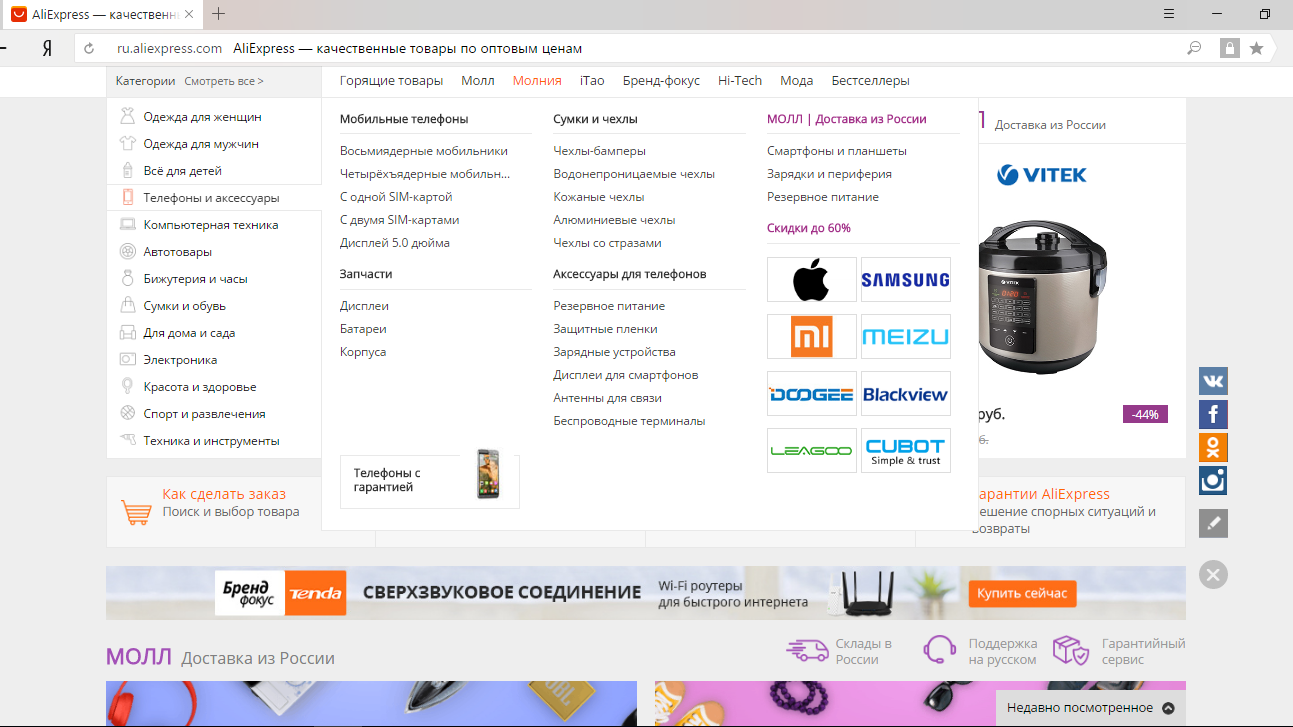
Task: Switch to the 'Hi-Tech' tab
Action: [x=740, y=81]
